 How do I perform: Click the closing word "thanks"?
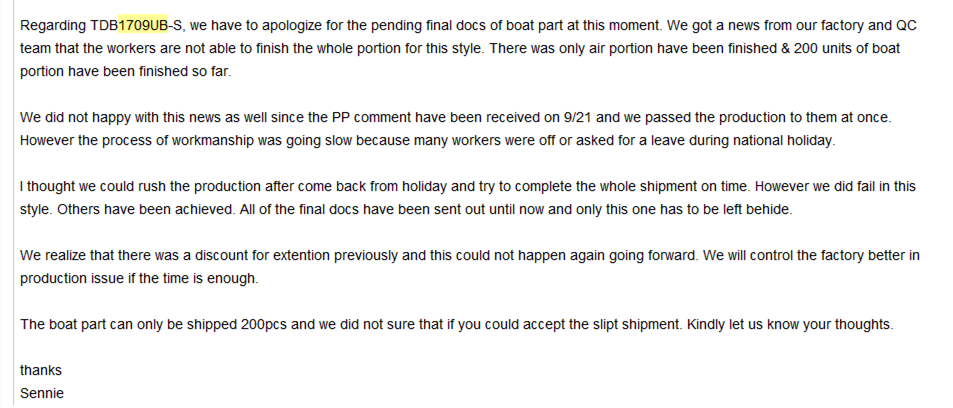coord(41,370)
